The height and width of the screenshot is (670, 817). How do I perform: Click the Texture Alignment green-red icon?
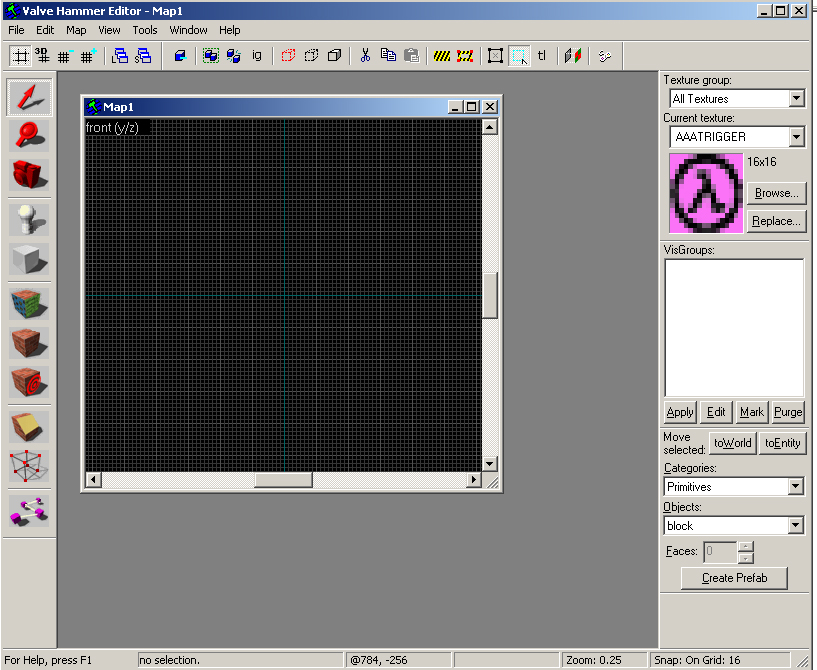573,56
